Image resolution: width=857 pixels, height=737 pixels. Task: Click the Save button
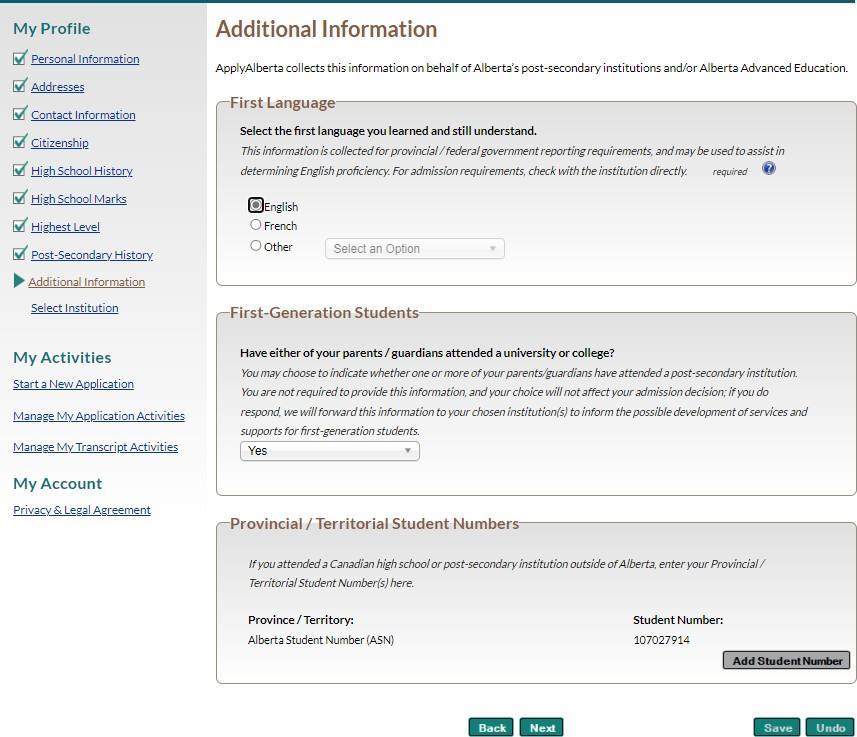tap(777, 728)
